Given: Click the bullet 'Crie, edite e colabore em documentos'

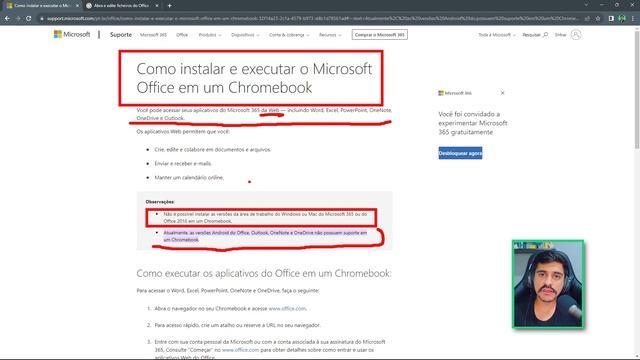Looking at the screenshot, I should [213, 150].
